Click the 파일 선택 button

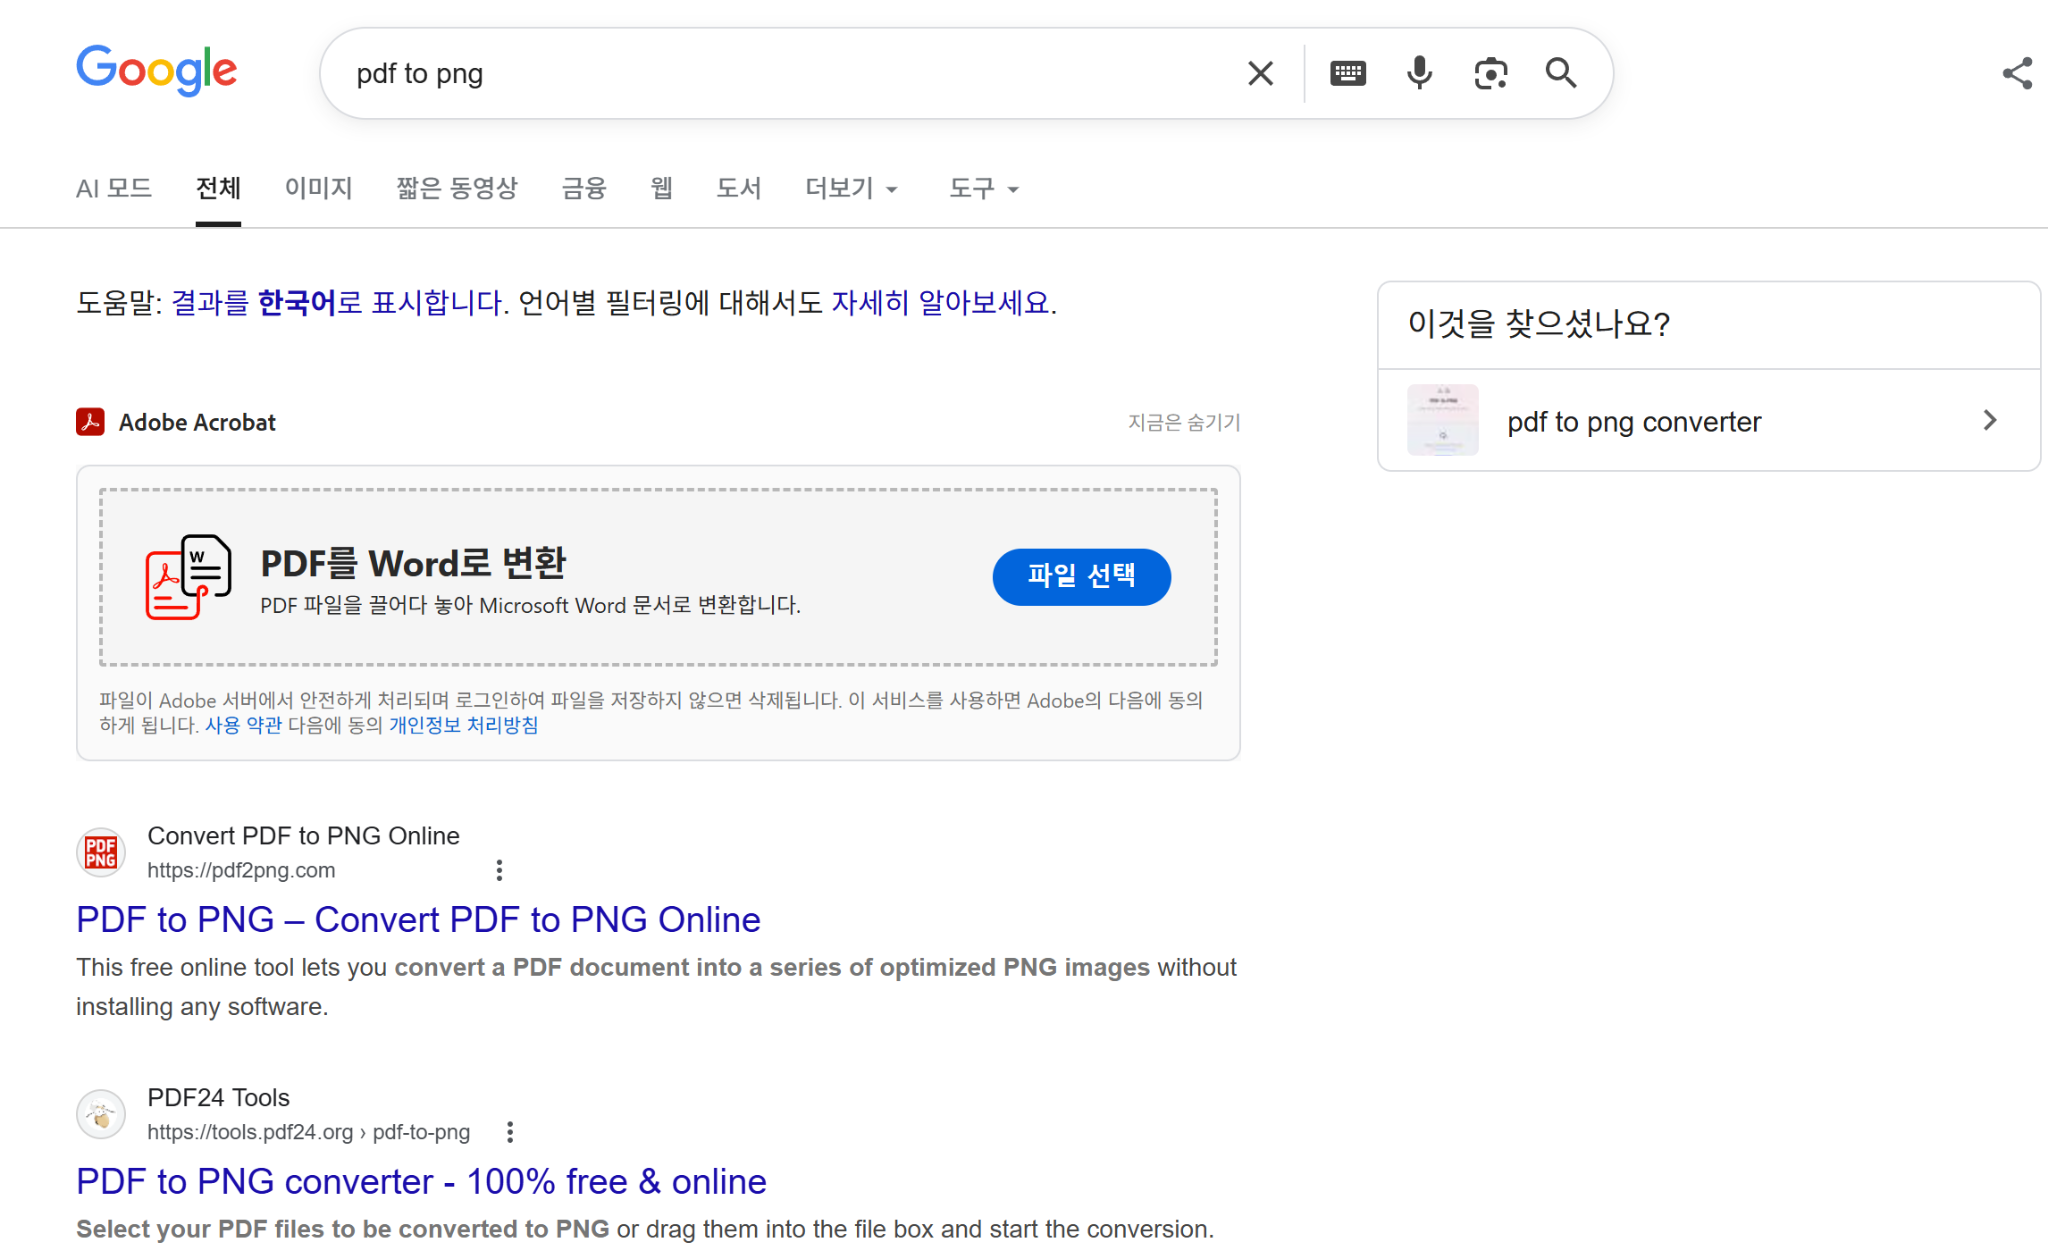pyautogui.click(x=1081, y=576)
